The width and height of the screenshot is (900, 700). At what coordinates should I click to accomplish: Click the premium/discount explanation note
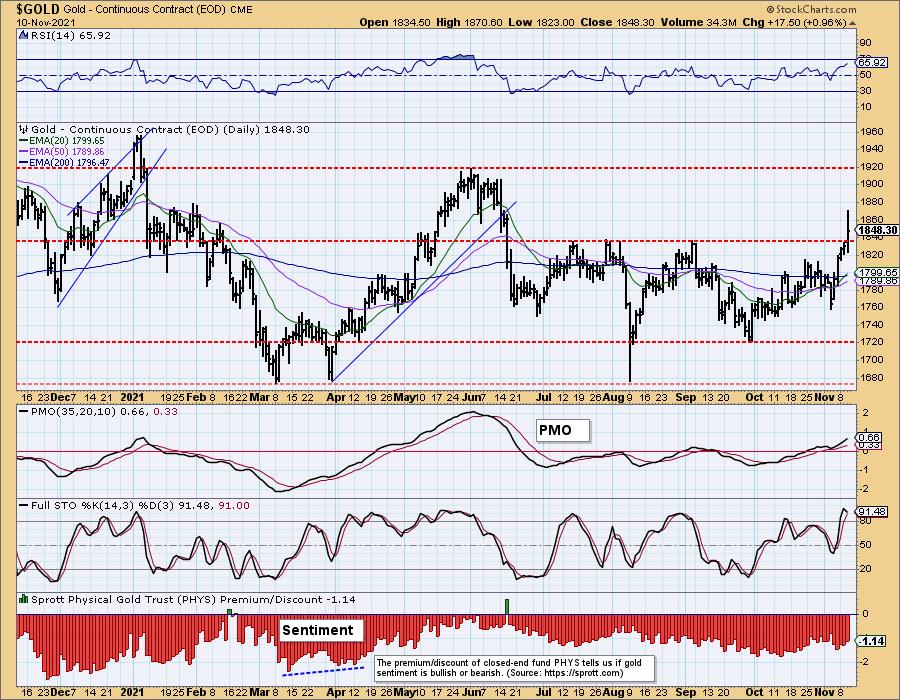click(514, 668)
